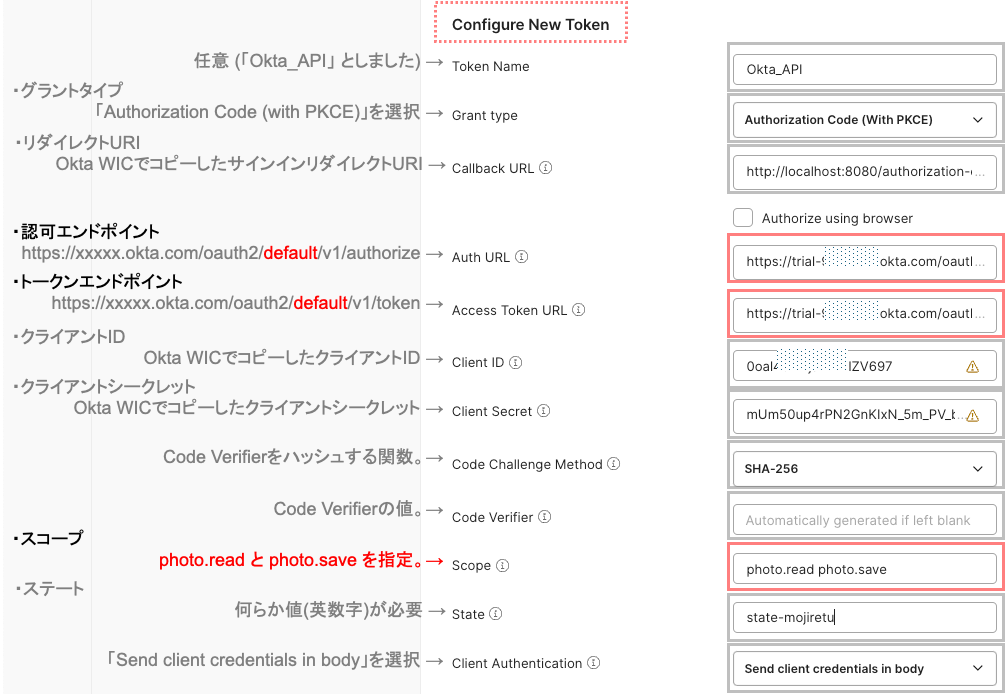1007x694 pixels.
Task: Click the Access Token URL label text
Action: point(509,310)
